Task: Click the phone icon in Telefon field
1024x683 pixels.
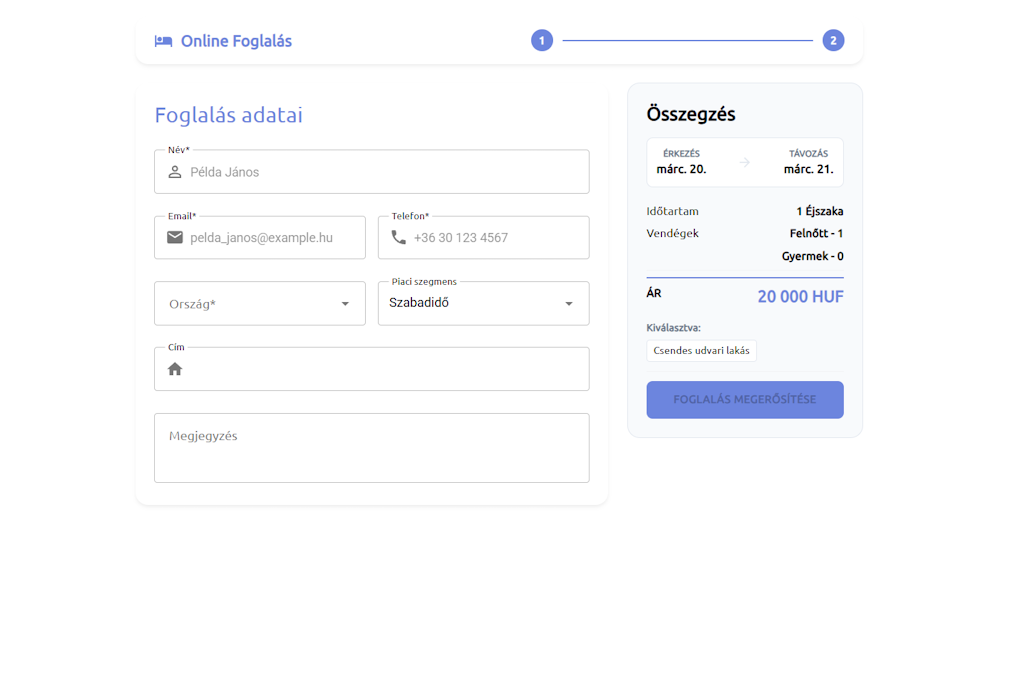Action: click(399, 238)
